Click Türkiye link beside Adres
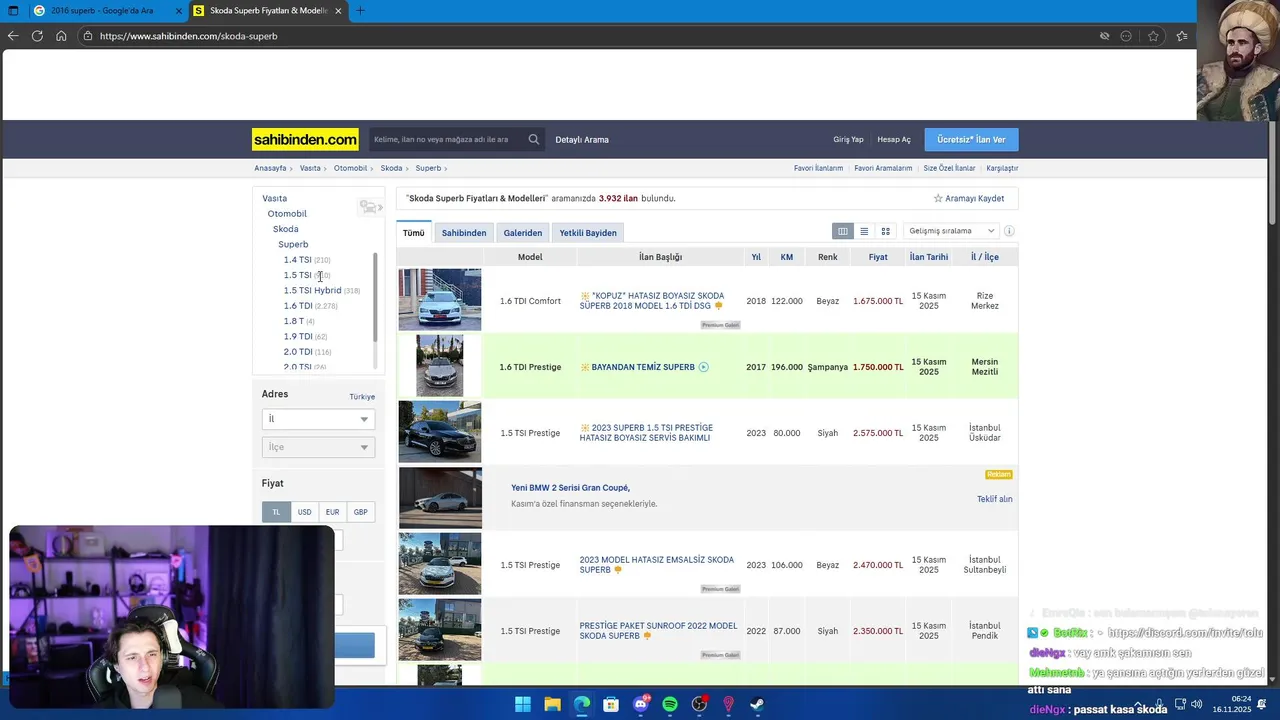 pyautogui.click(x=362, y=397)
